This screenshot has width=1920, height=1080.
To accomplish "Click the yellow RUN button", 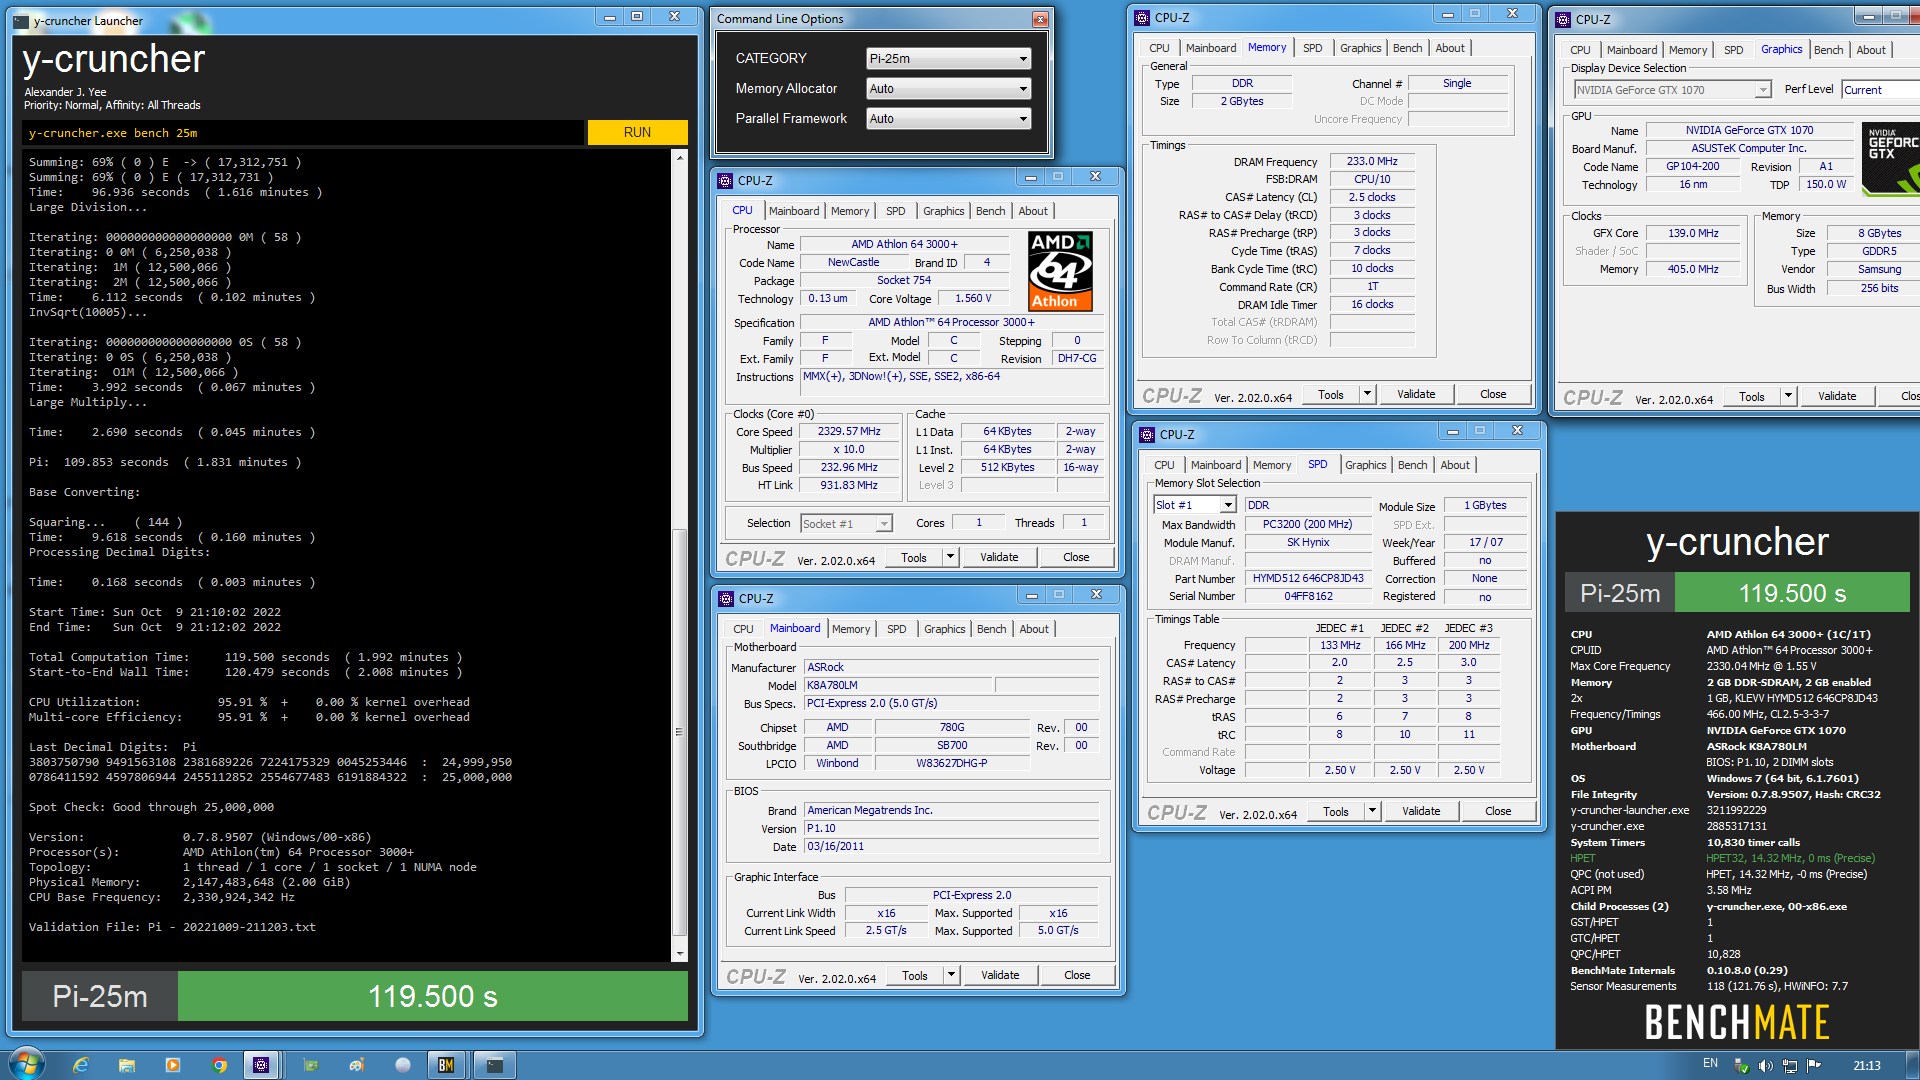I will click(637, 133).
